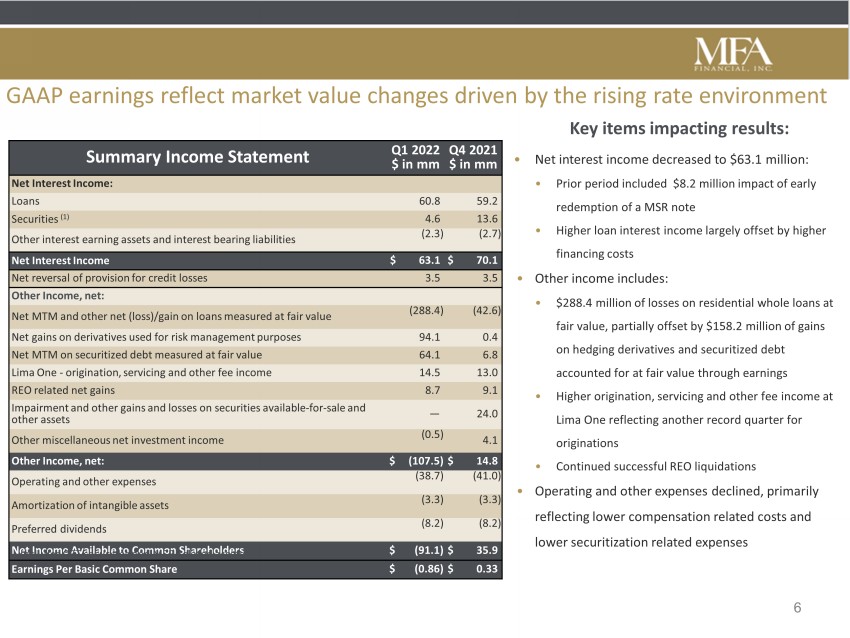Click the 'Preferred dividends' row label
Screen dimensions: 850x638
[x=59, y=529]
